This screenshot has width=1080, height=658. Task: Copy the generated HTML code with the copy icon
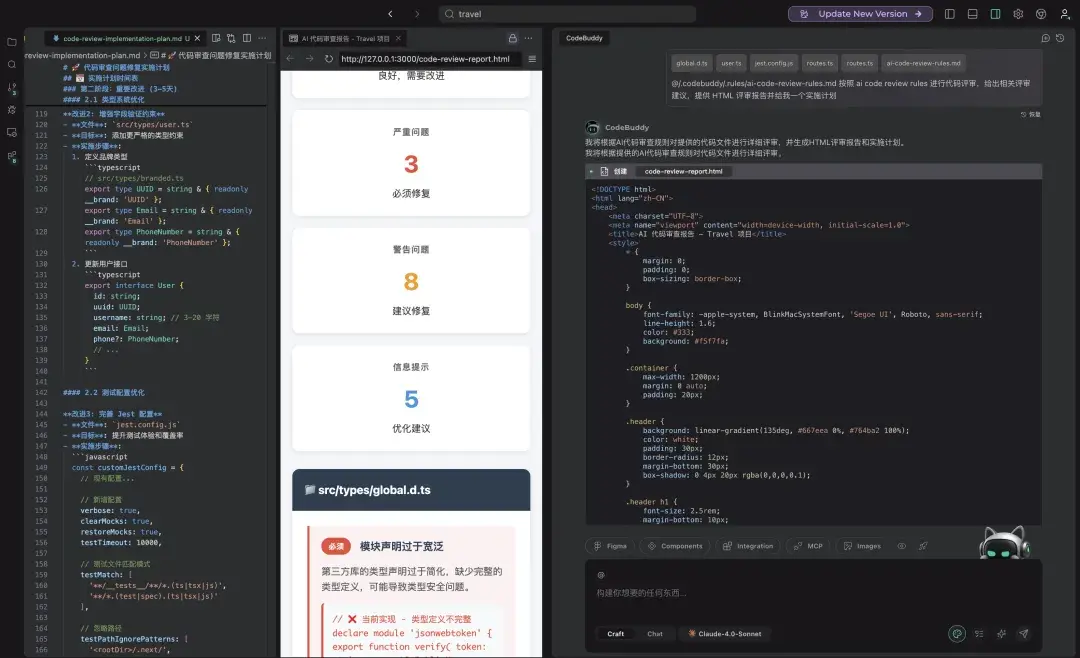(x=605, y=171)
